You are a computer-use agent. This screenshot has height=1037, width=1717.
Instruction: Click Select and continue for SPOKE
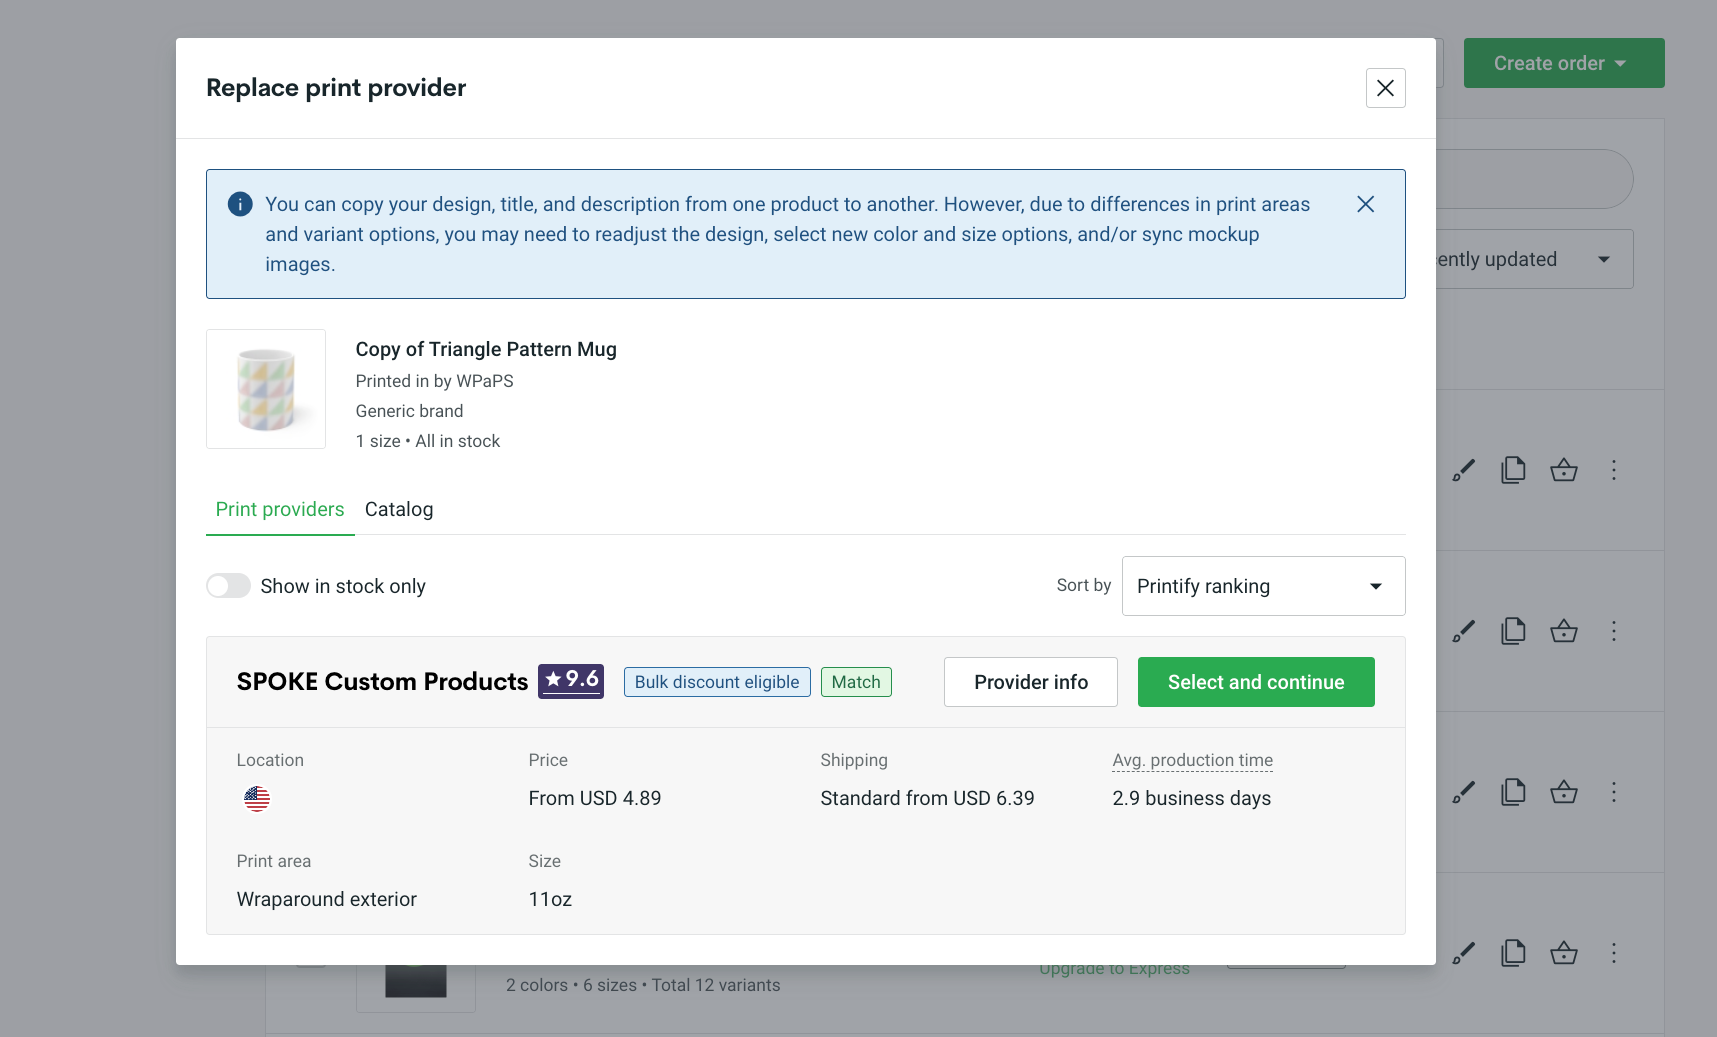tap(1255, 682)
